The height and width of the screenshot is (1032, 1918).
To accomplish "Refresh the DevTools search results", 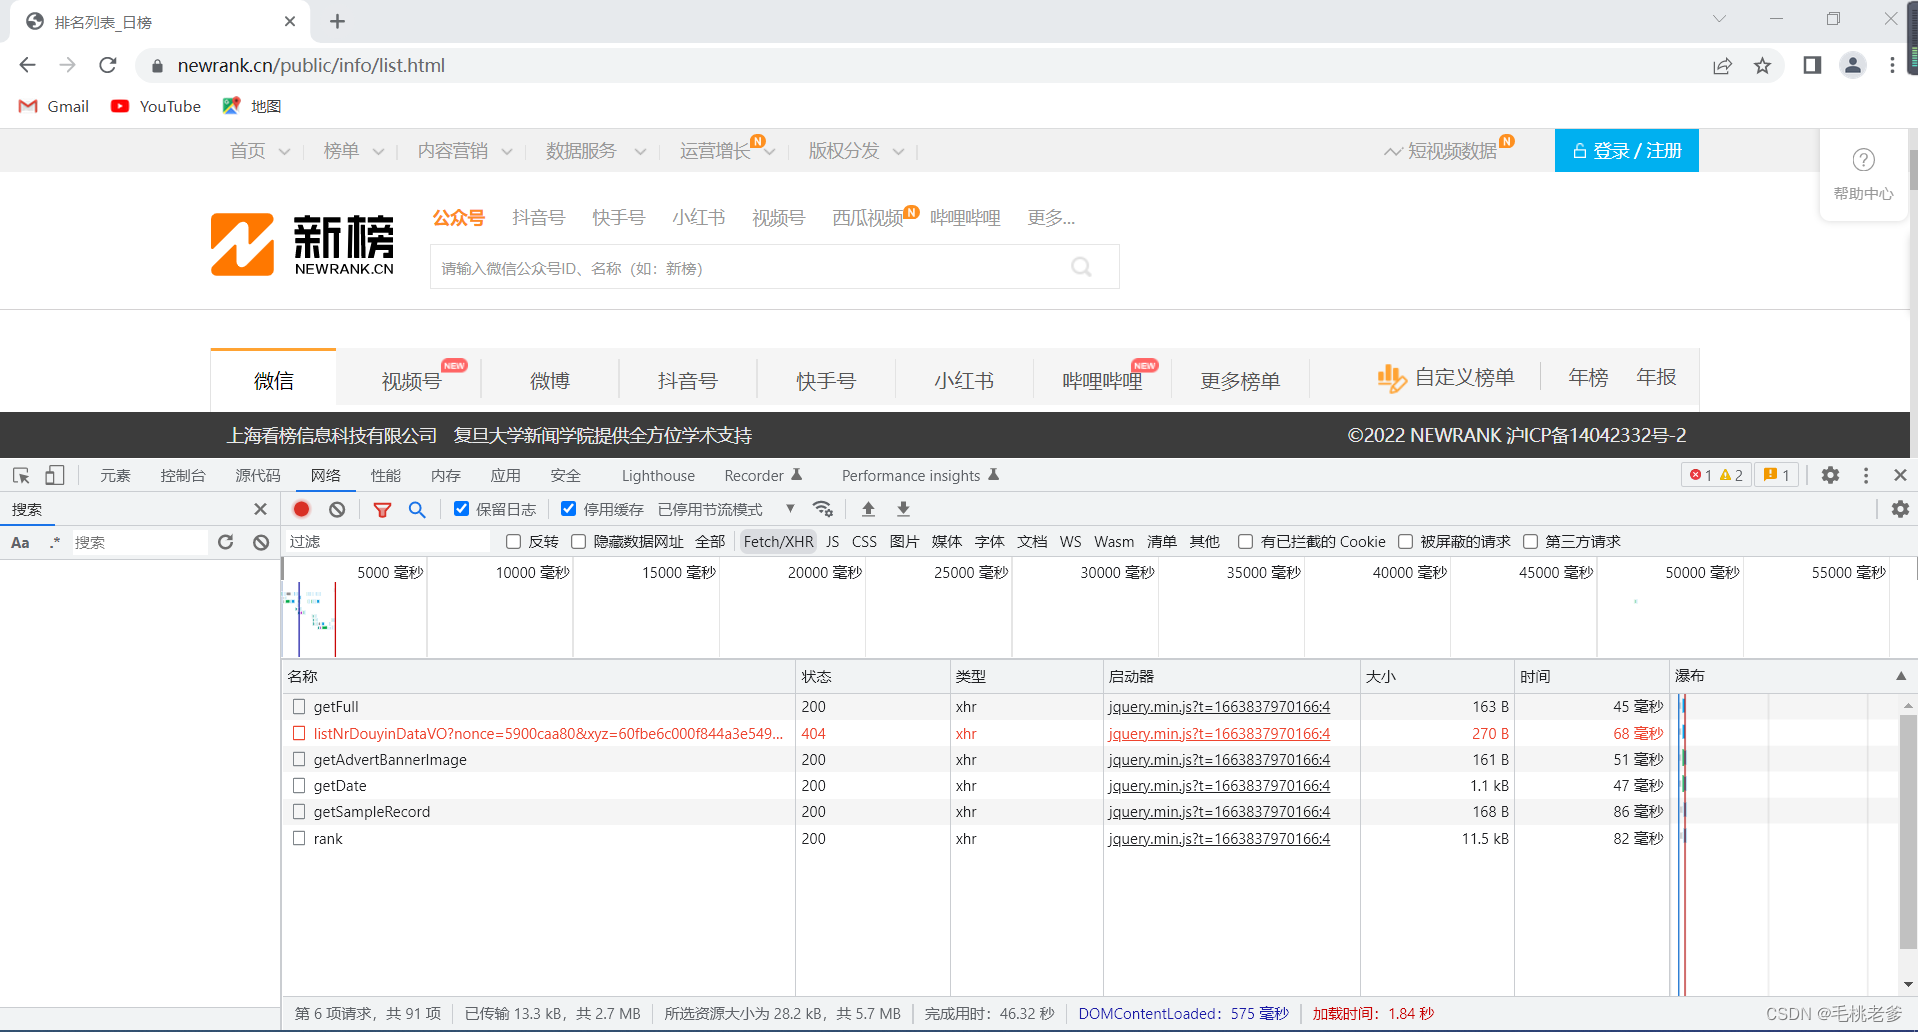I will pos(225,542).
